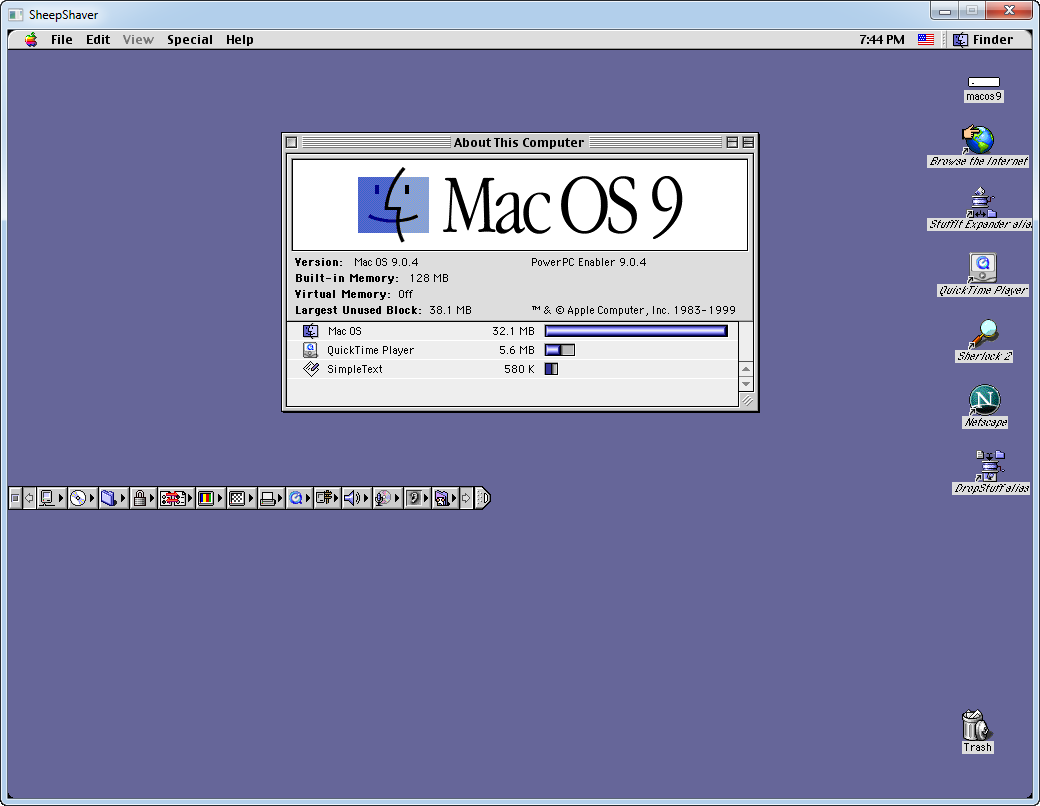The height and width of the screenshot is (806, 1040).
Task: Click the US flag keyboard menu icon
Action: tap(925, 40)
